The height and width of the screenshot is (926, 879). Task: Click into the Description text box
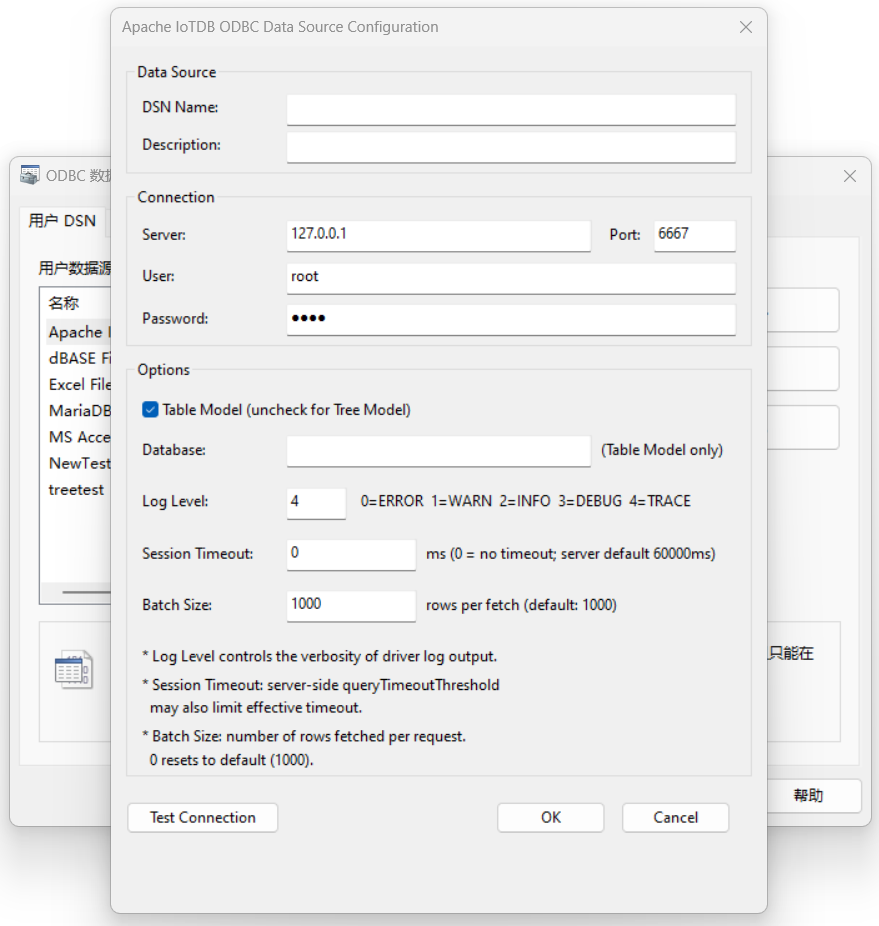[510, 146]
